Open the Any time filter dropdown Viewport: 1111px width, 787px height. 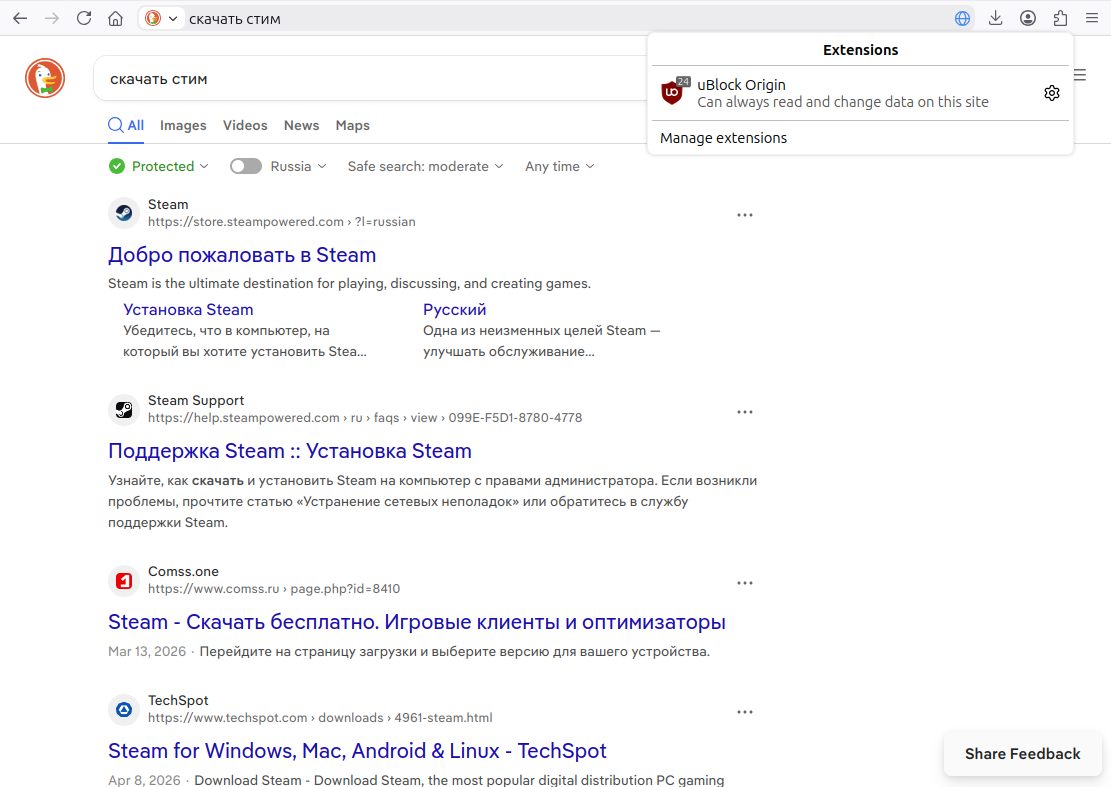(x=559, y=166)
